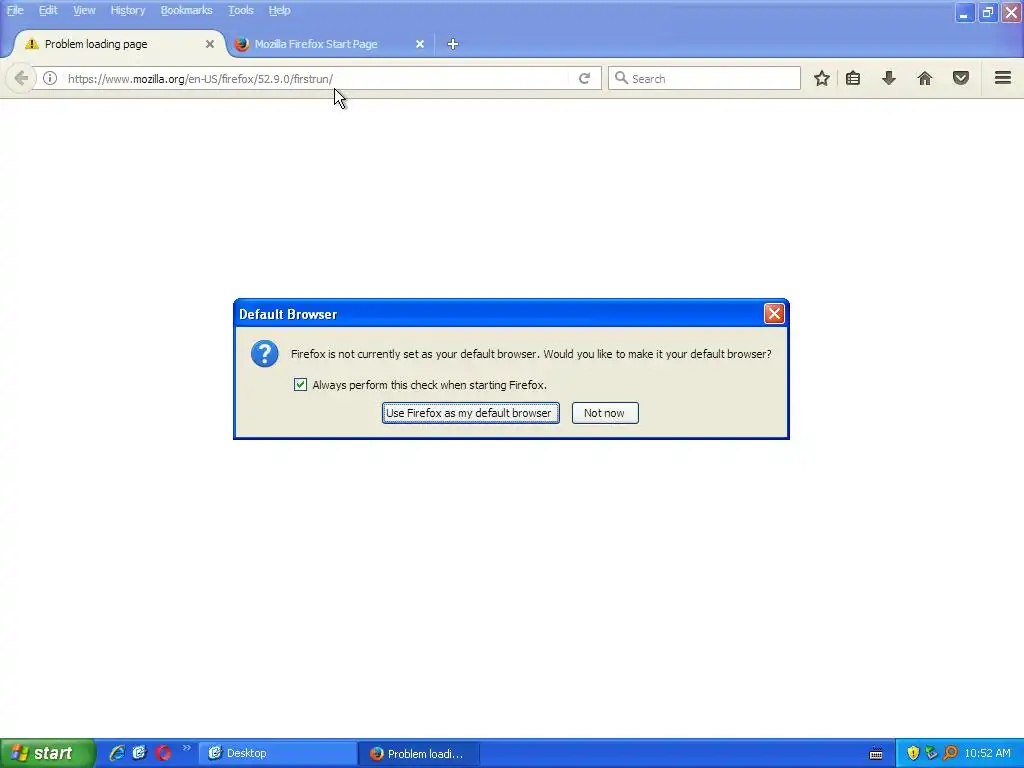This screenshot has width=1024, height=768.
Task: Minimize the Firefox window
Action: tap(964, 12)
